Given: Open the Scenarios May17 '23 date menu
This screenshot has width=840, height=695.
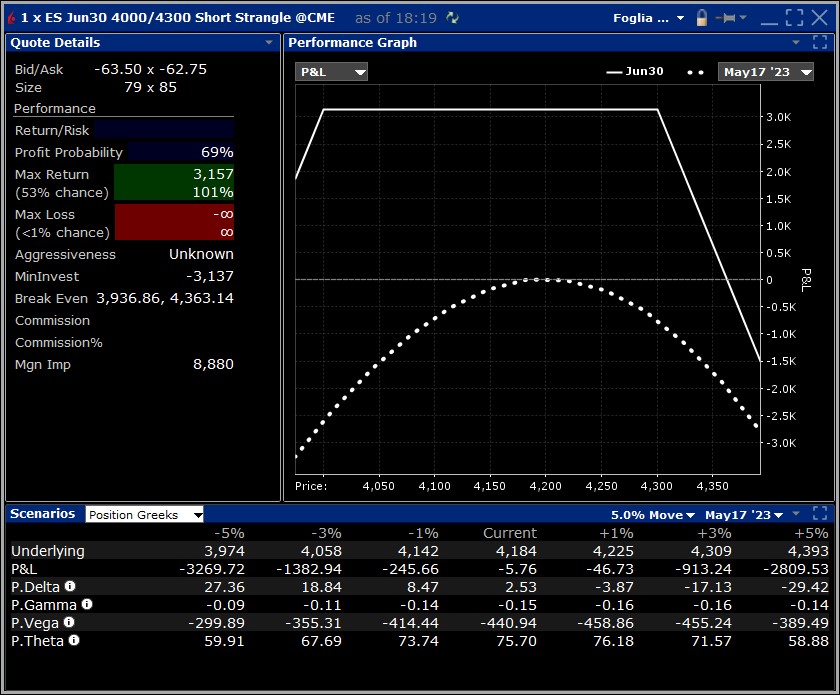Looking at the screenshot, I should tap(744, 515).
